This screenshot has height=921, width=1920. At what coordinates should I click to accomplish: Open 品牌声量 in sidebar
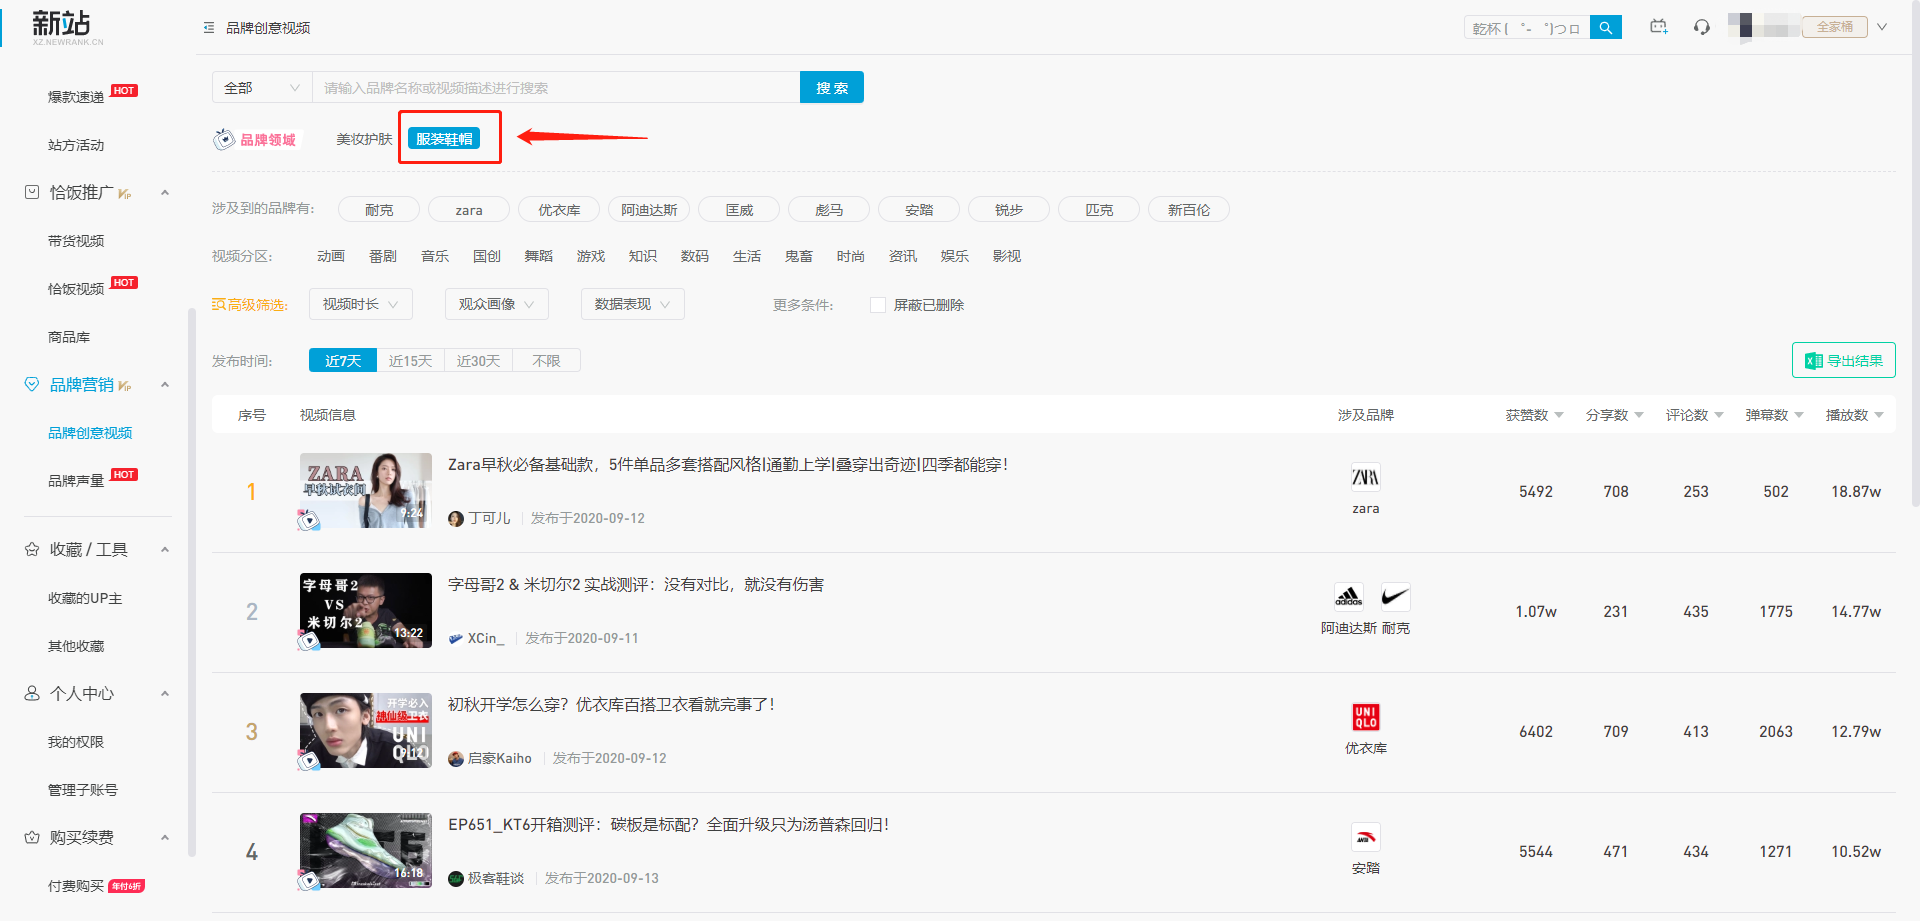pos(76,481)
